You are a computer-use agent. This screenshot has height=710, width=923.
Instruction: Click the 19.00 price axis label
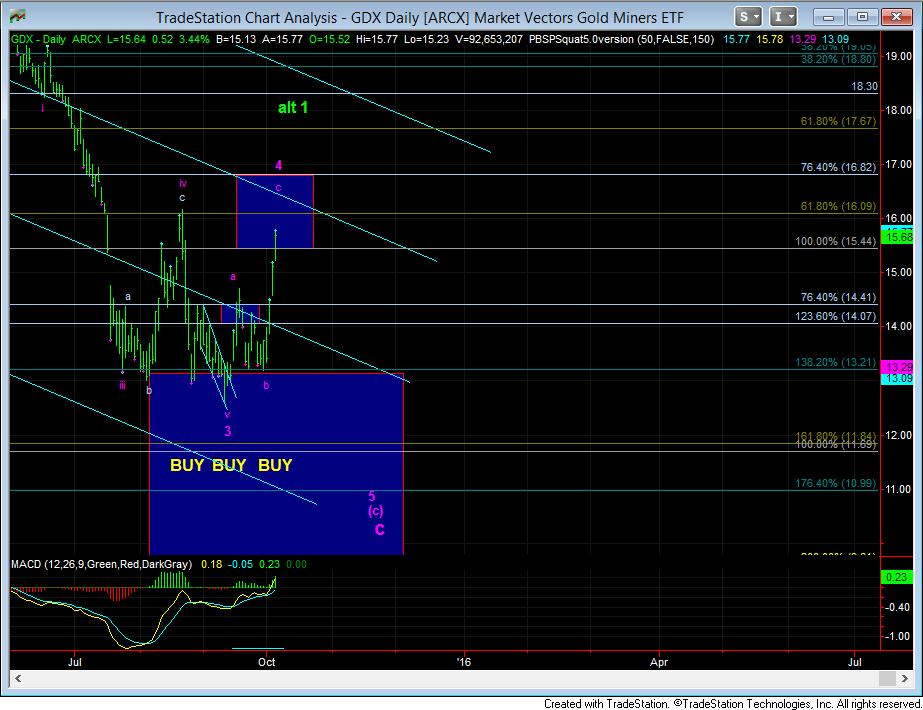tap(899, 57)
